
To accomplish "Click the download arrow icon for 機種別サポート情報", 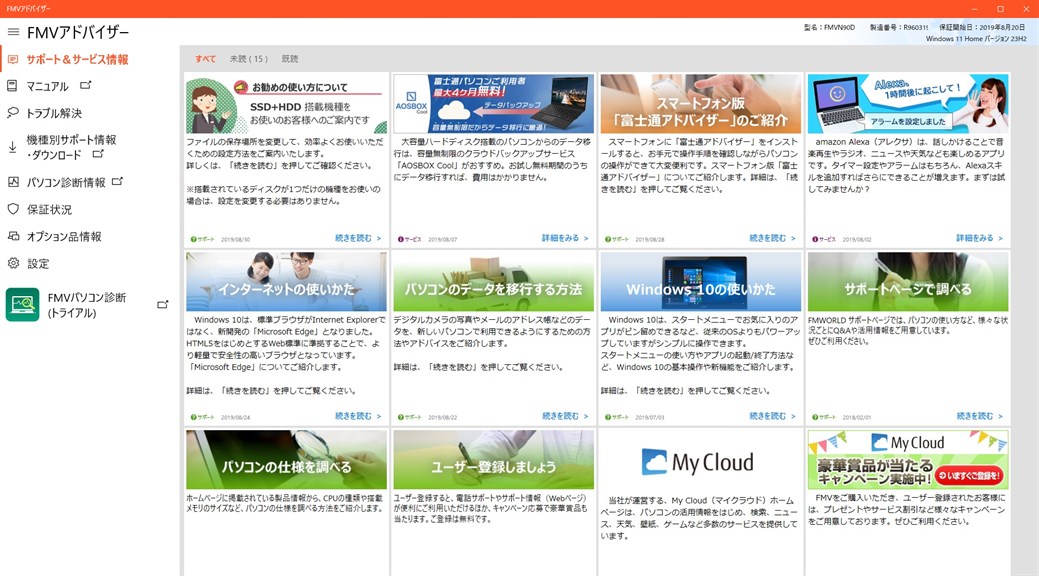I will (x=12, y=147).
